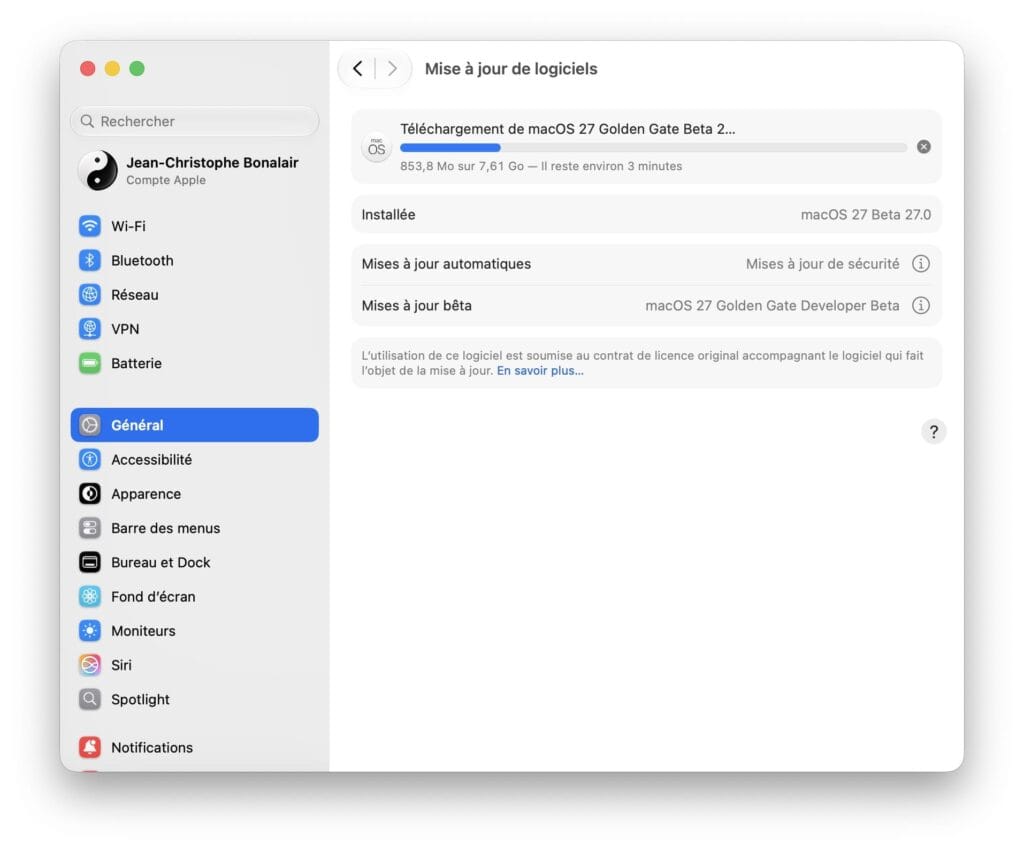Show info for Mises à jour automatiques
This screenshot has height=851, width=1024.
921,264
